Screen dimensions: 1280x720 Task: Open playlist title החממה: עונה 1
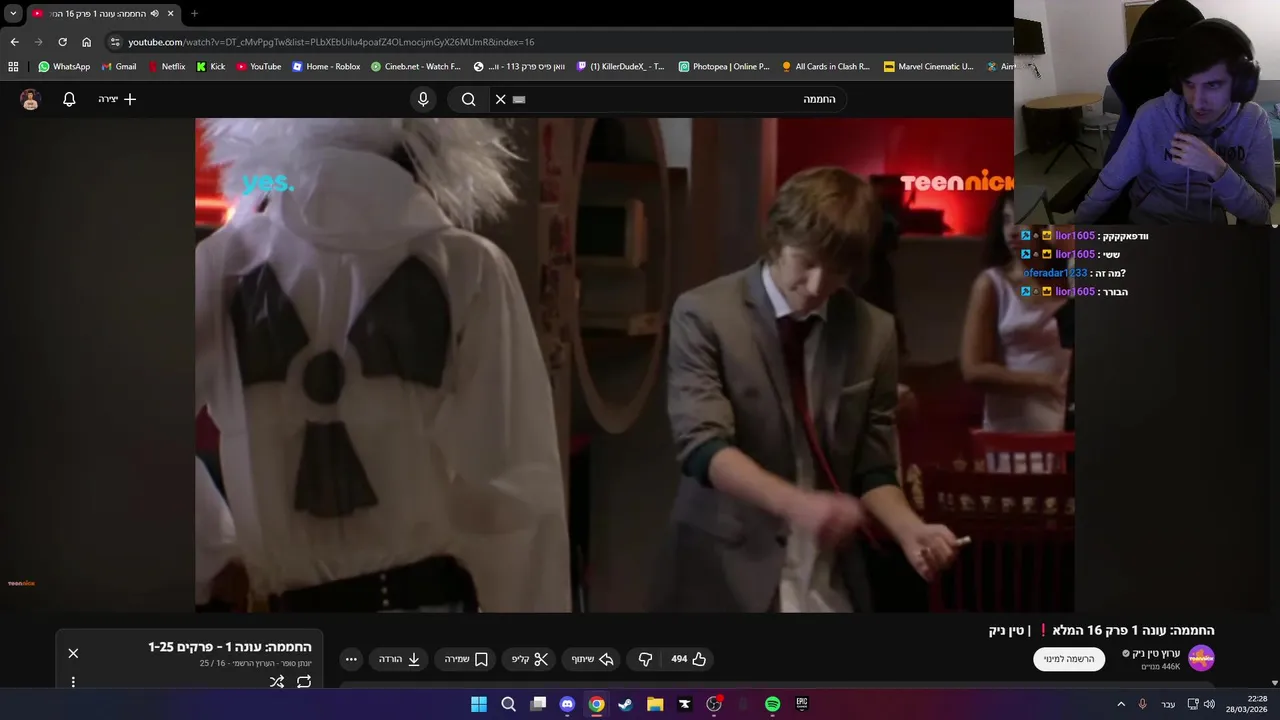(230, 647)
